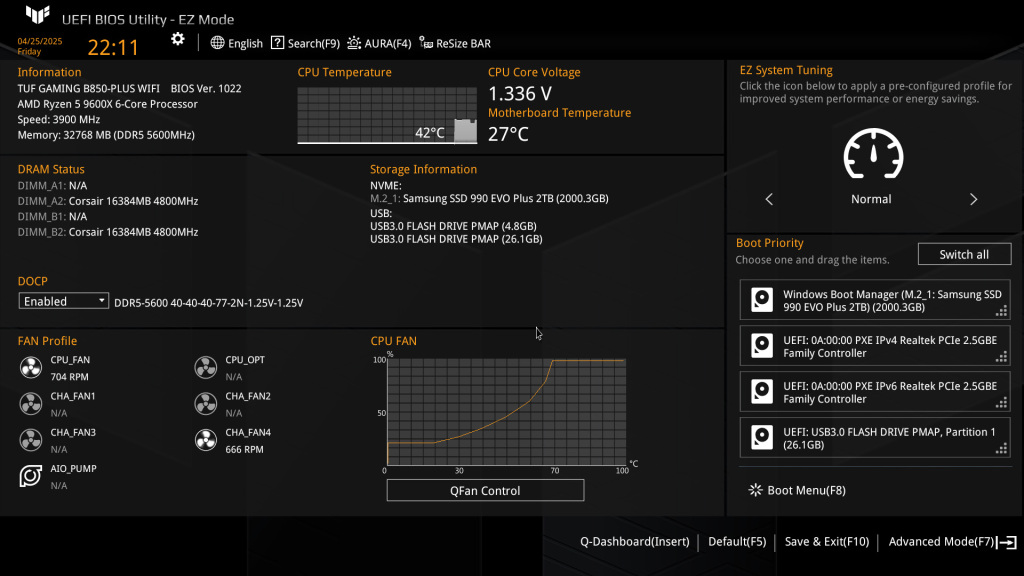Viewport: 1024px width, 576px height.
Task: Click DDR5-5600 40-40-40-77 DOCP profile text
Action: click(x=208, y=303)
